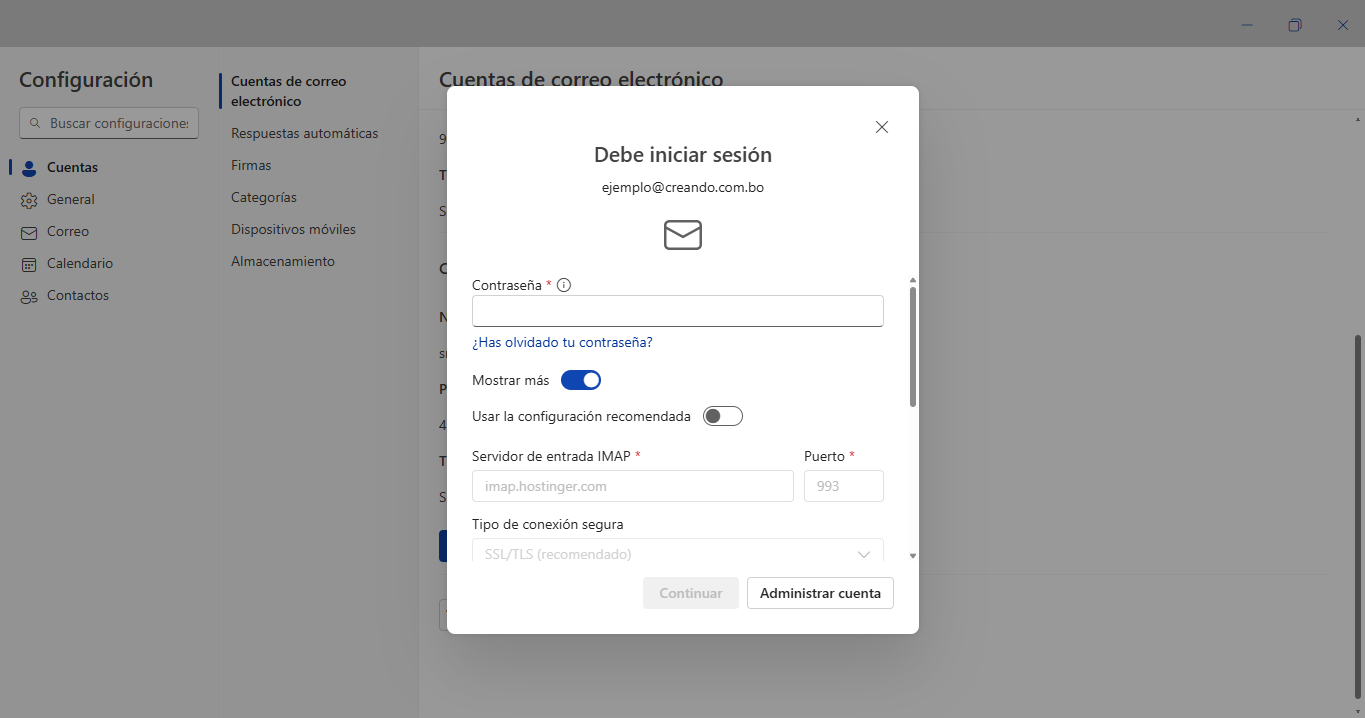The width and height of the screenshot is (1365, 718).
Task: Open Firmas submenu
Action: tap(251, 165)
